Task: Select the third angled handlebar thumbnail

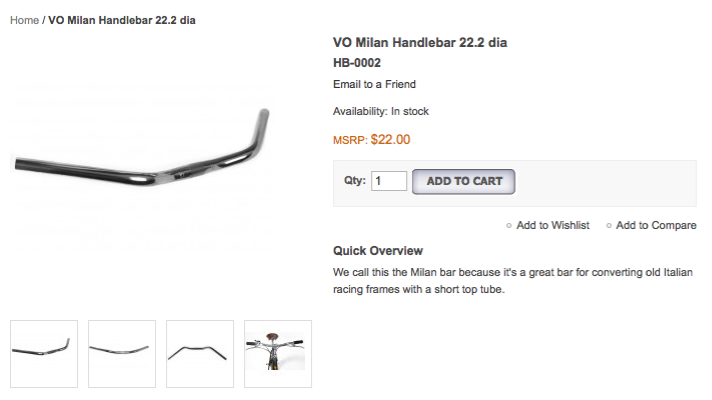Action: (x=200, y=353)
